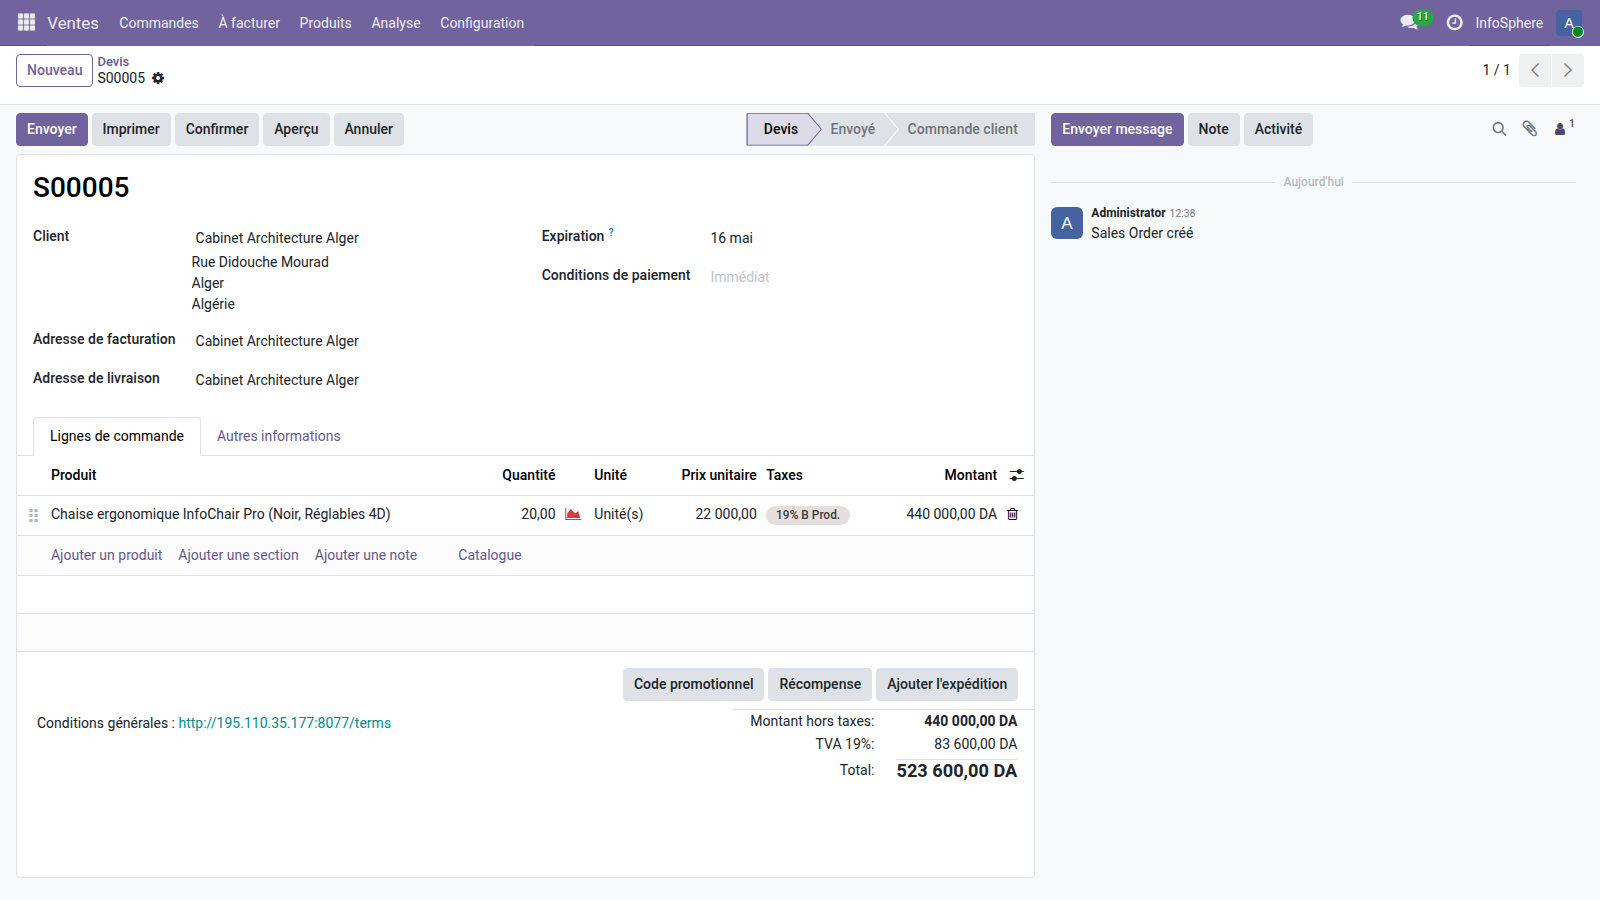Viewport: 1600px width, 900px height.
Task: Select the Envoyé status stage
Action: click(x=852, y=129)
